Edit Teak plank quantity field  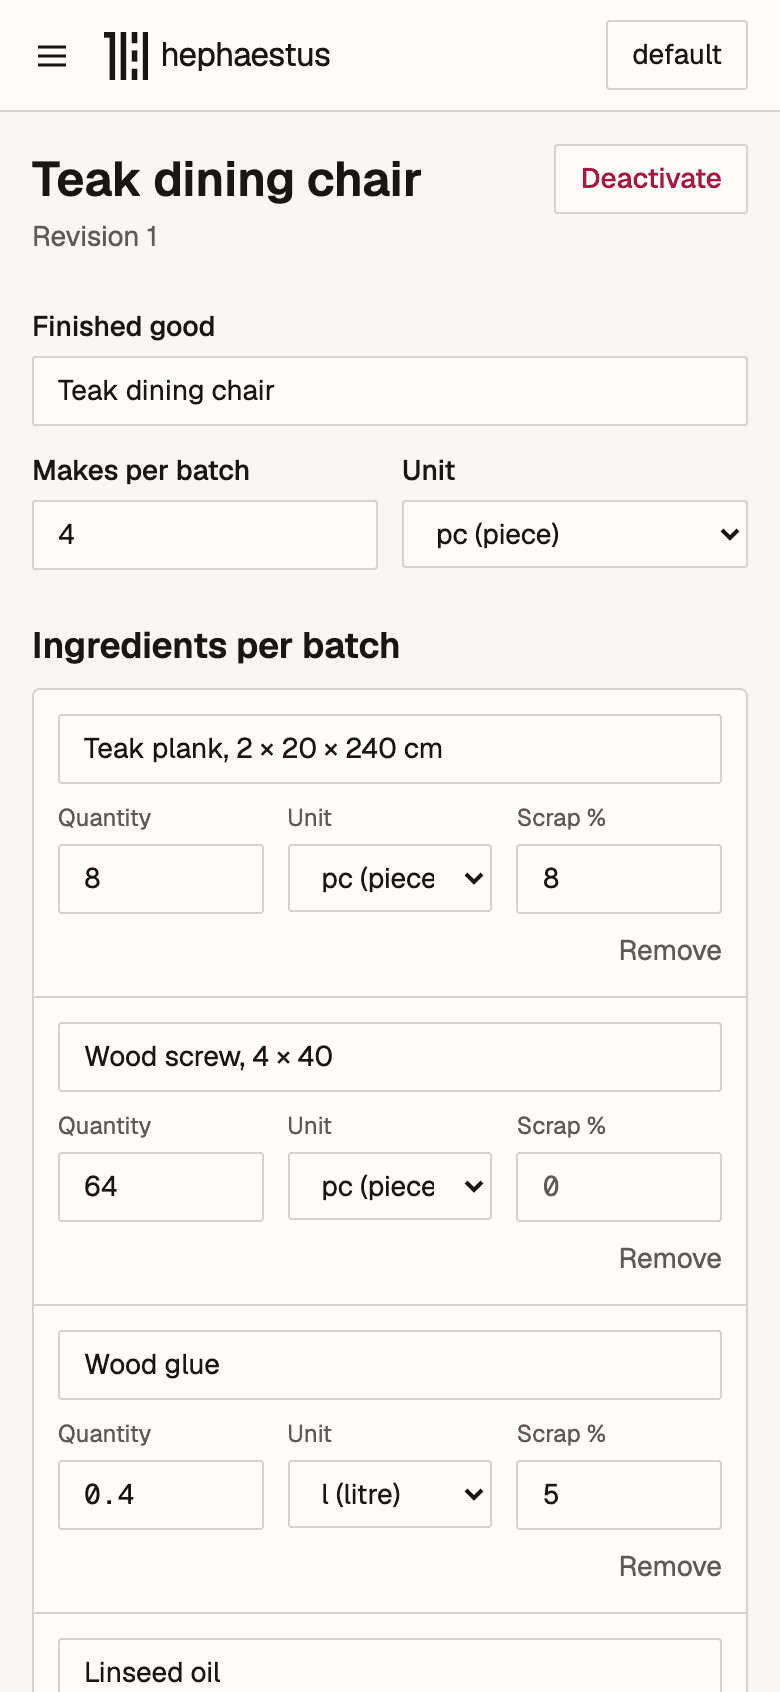161,879
